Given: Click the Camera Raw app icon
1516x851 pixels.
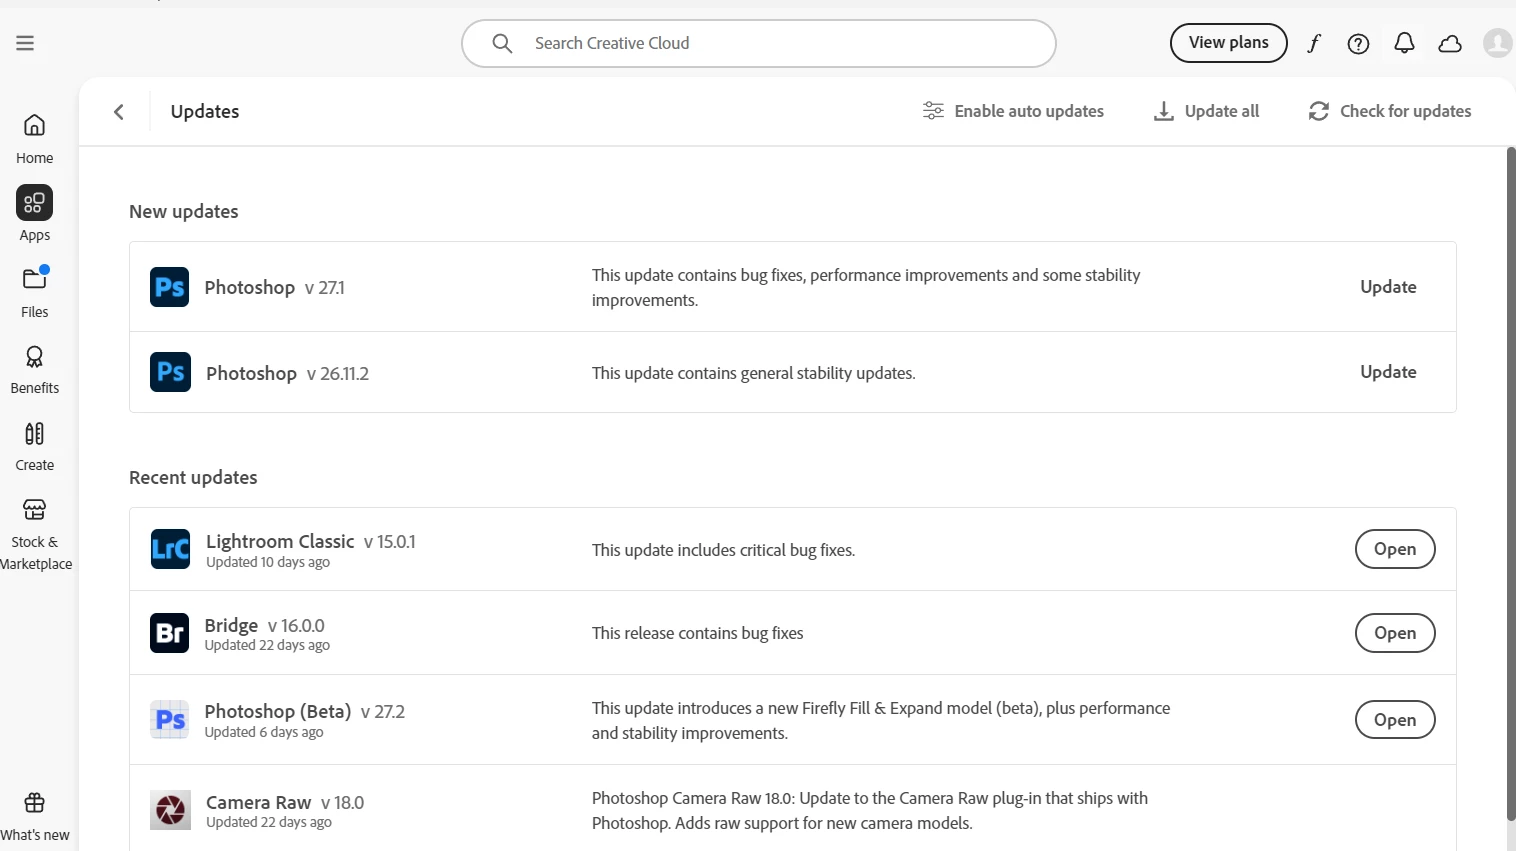Looking at the screenshot, I should point(170,810).
